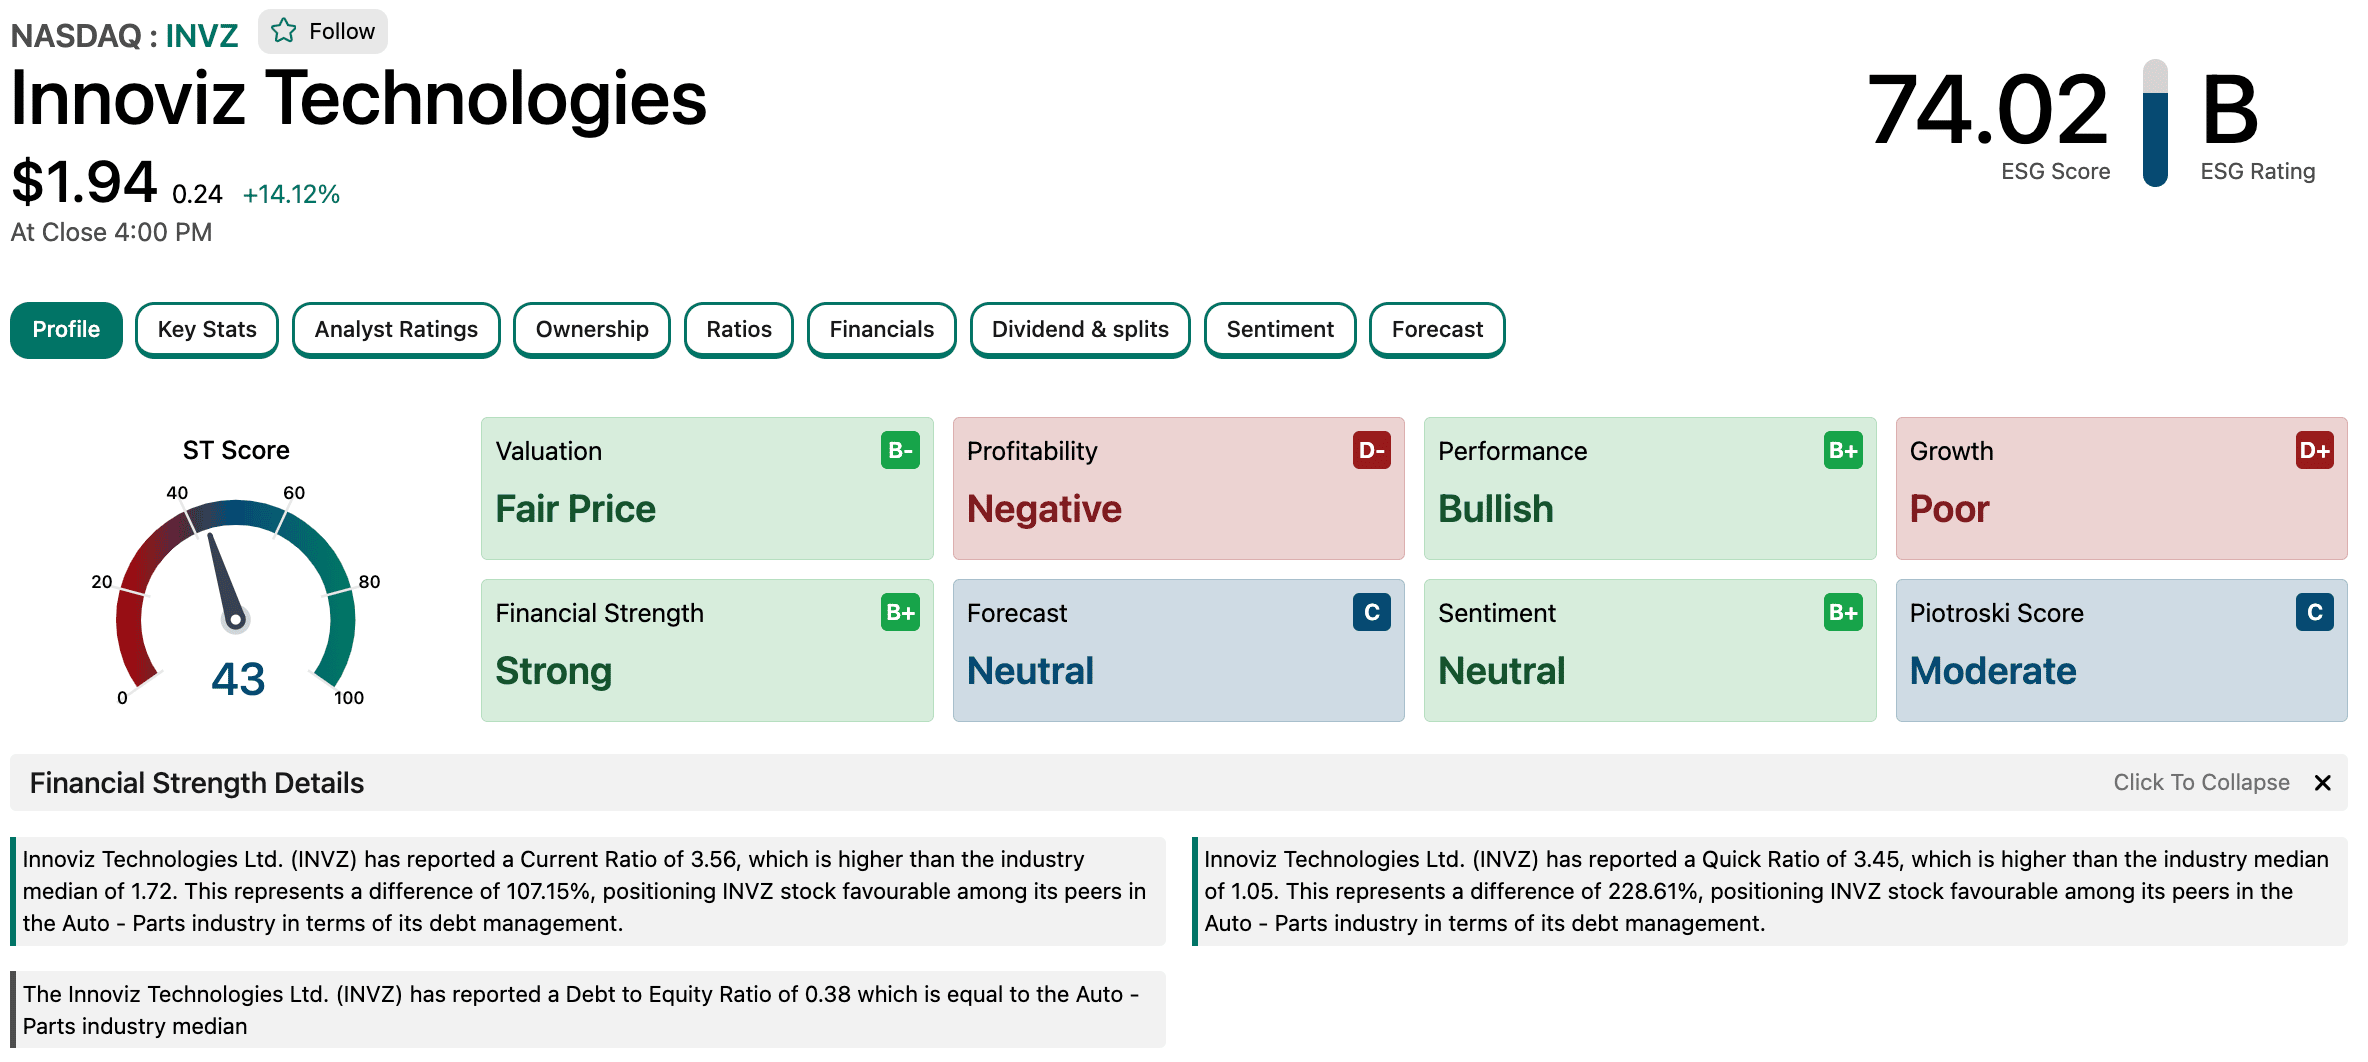This screenshot has height=1062, width=2368.
Task: Click the X icon to collapse details
Action: (2323, 783)
